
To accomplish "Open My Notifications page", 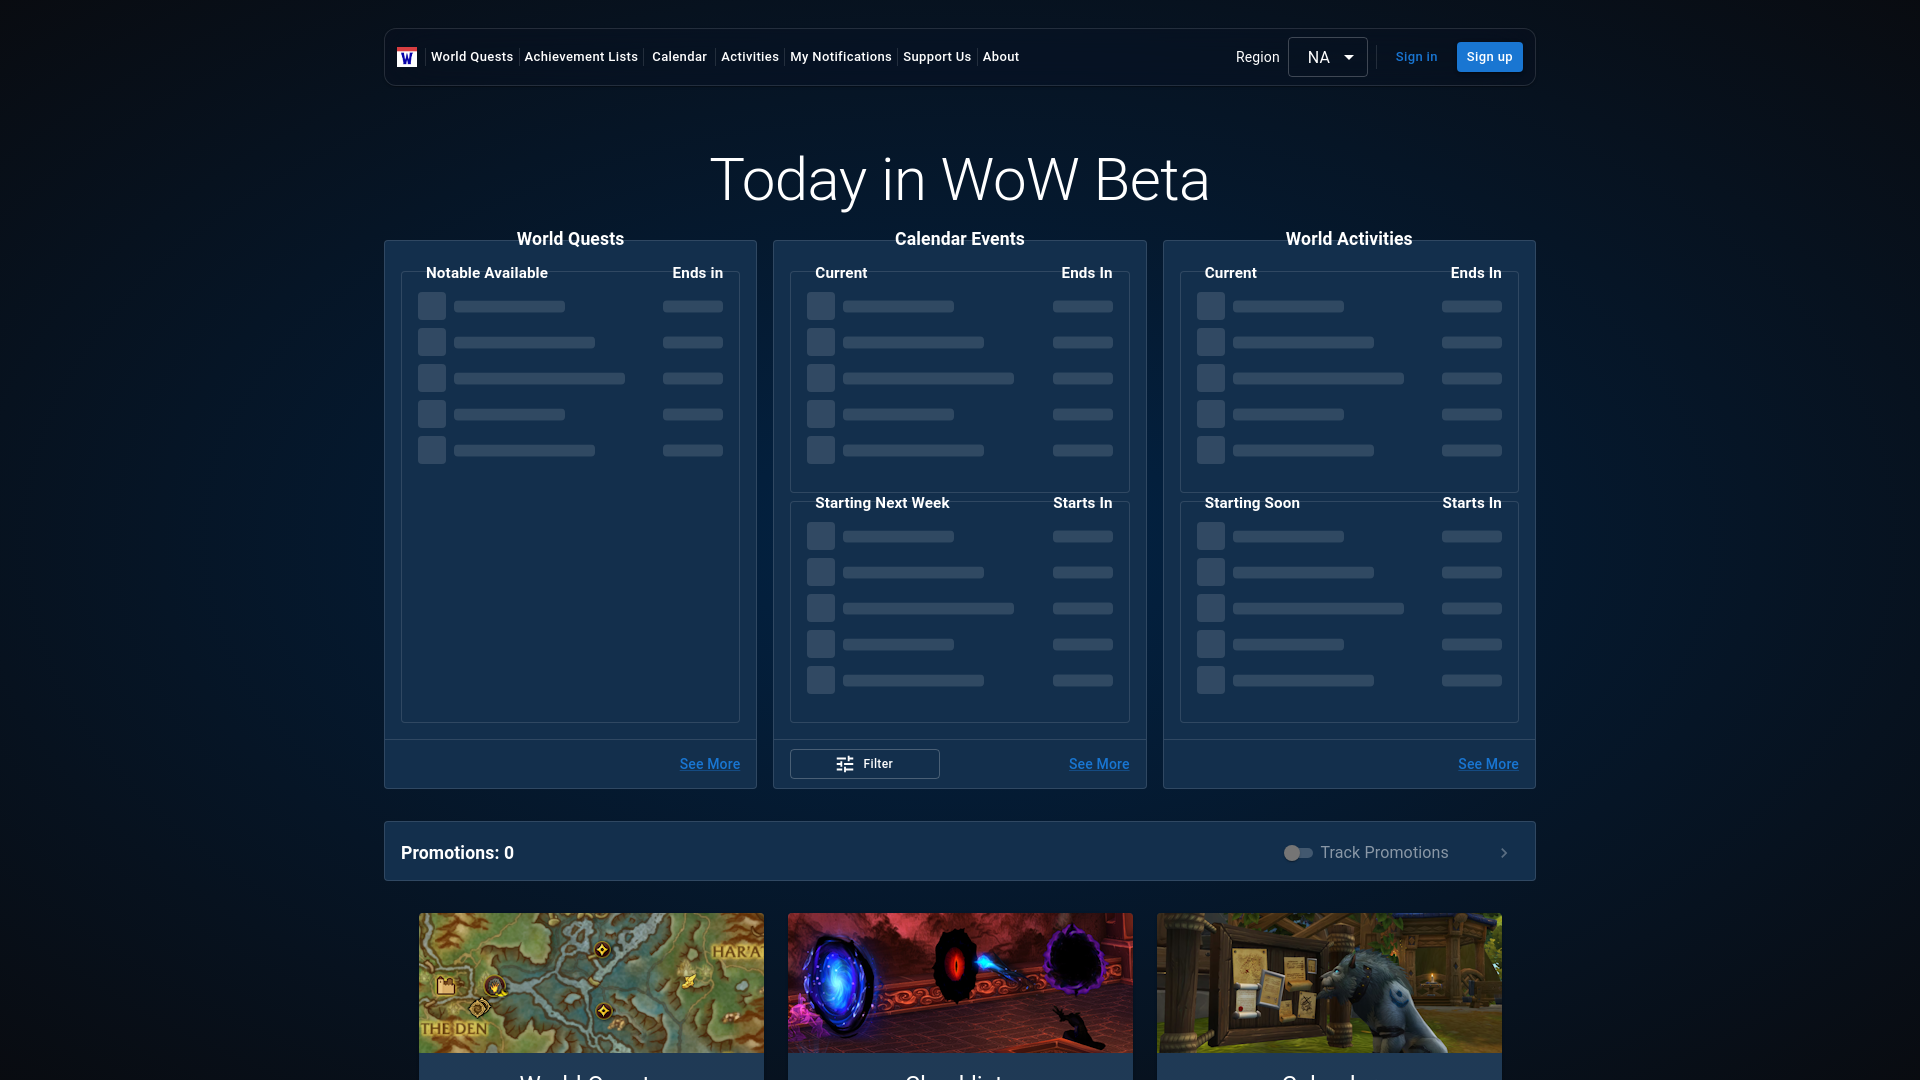I will [841, 57].
